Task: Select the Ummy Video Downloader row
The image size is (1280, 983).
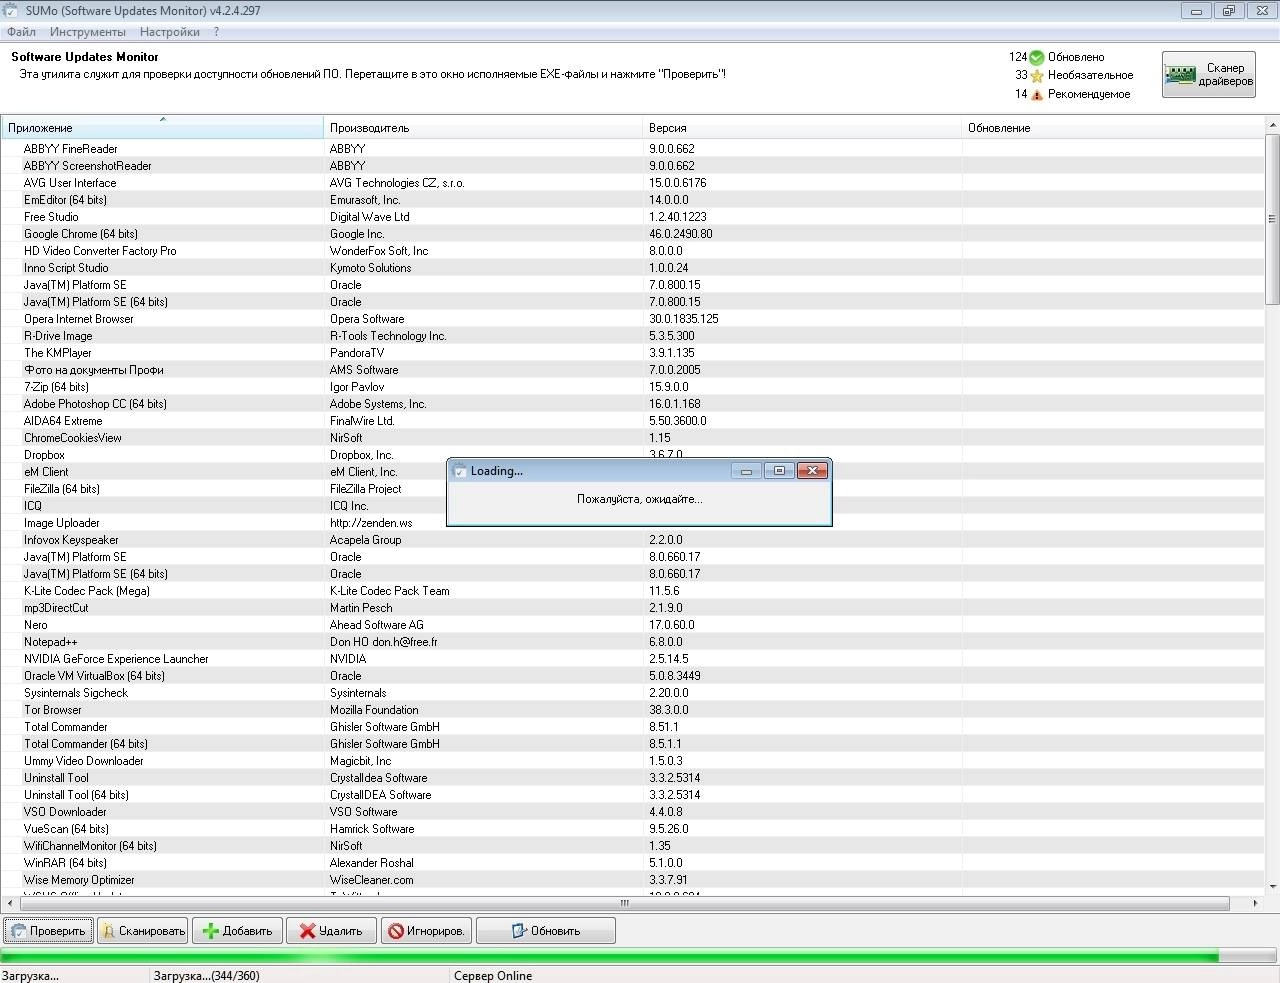Action: (632, 761)
